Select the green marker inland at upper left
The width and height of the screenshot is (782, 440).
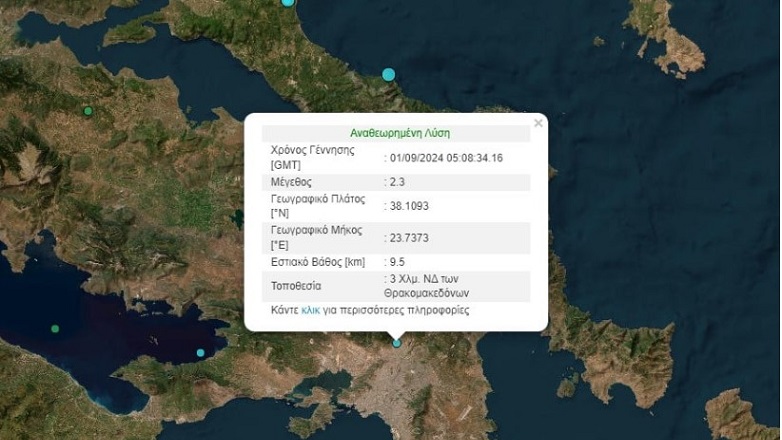(x=88, y=111)
